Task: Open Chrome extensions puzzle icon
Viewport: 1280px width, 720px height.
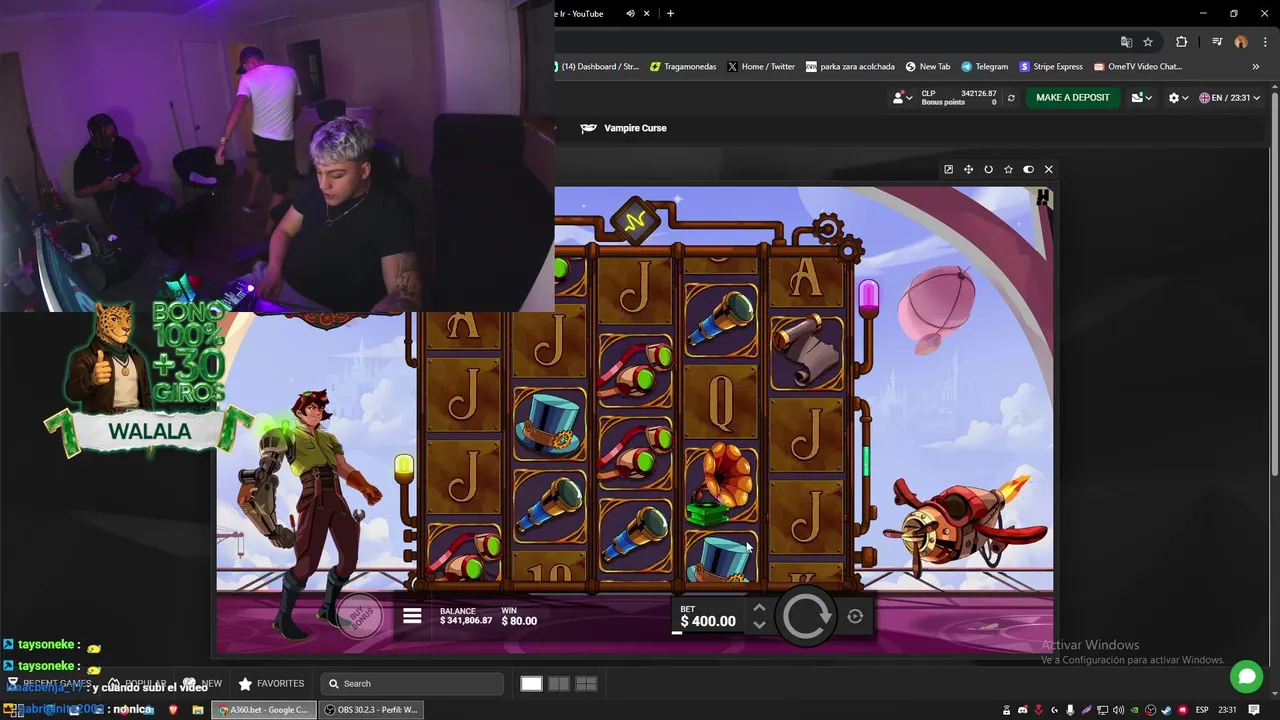Action: (1181, 42)
